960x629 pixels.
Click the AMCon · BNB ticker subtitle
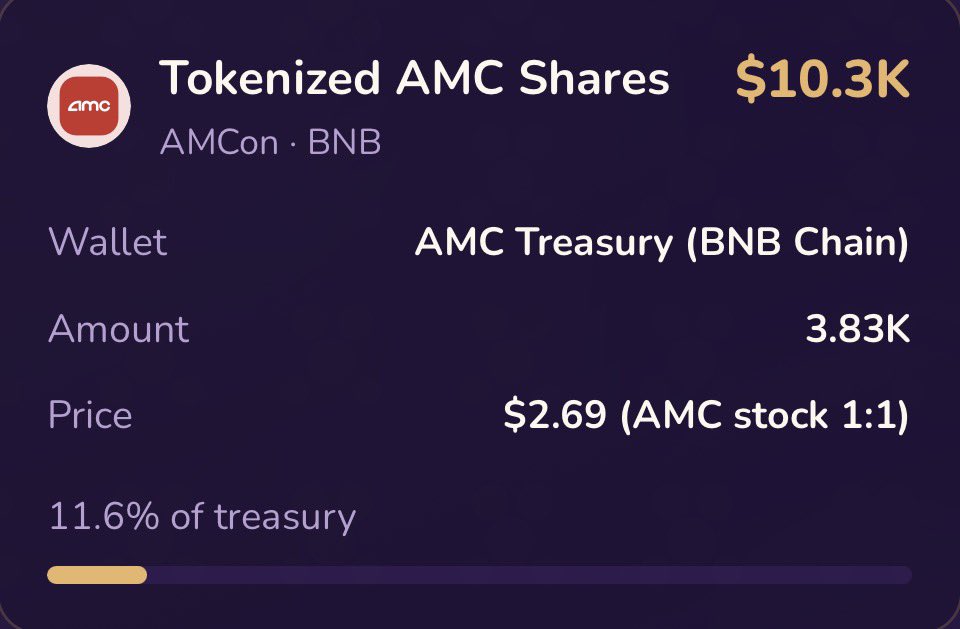pyautogui.click(x=271, y=142)
